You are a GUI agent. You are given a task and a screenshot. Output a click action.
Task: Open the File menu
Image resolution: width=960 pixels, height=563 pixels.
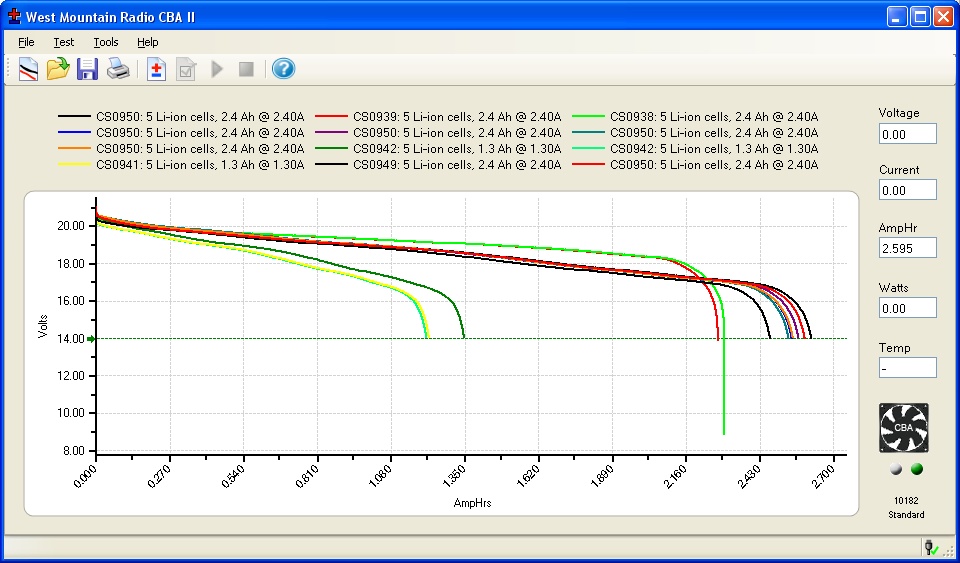coord(26,42)
